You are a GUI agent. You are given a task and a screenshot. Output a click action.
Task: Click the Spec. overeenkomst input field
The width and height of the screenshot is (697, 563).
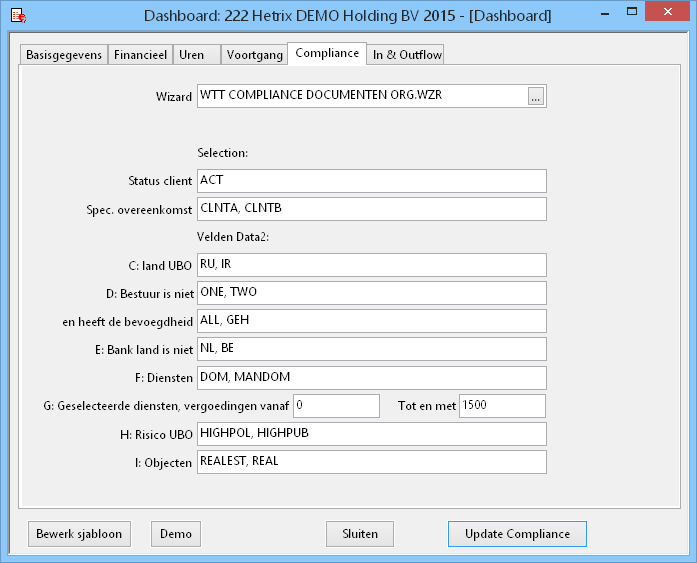(x=372, y=209)
